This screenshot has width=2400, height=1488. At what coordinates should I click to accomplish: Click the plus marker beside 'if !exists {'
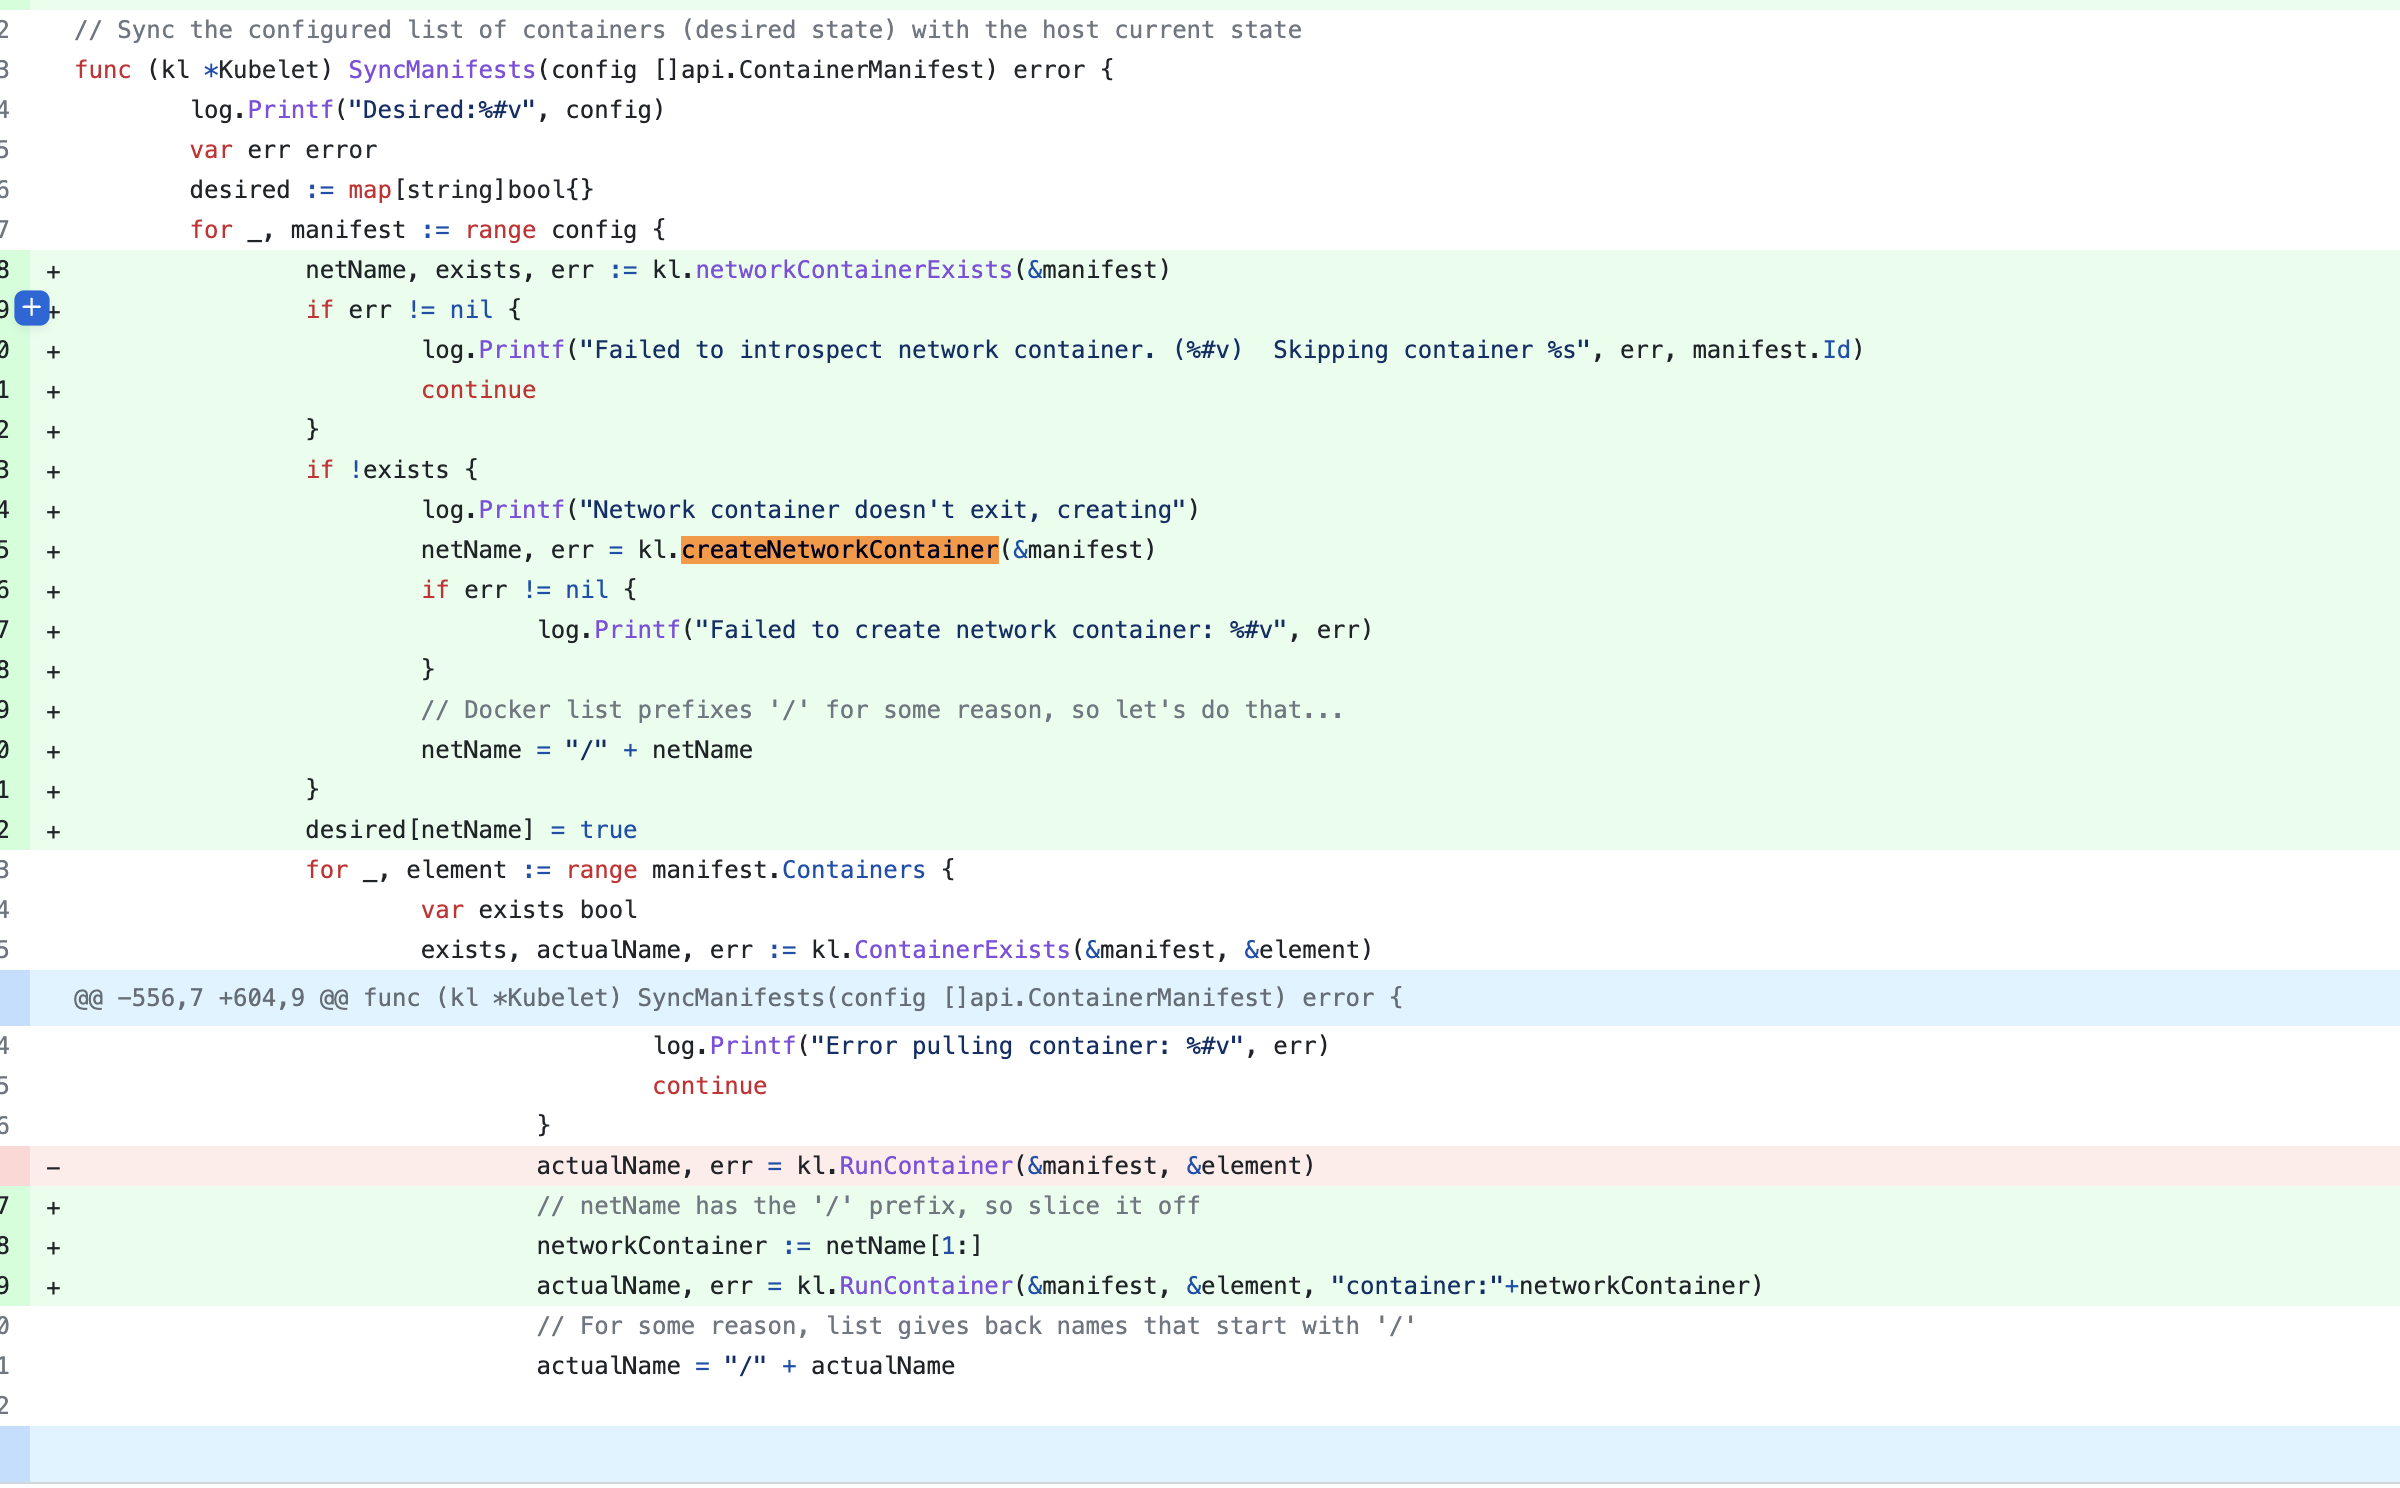54,471
